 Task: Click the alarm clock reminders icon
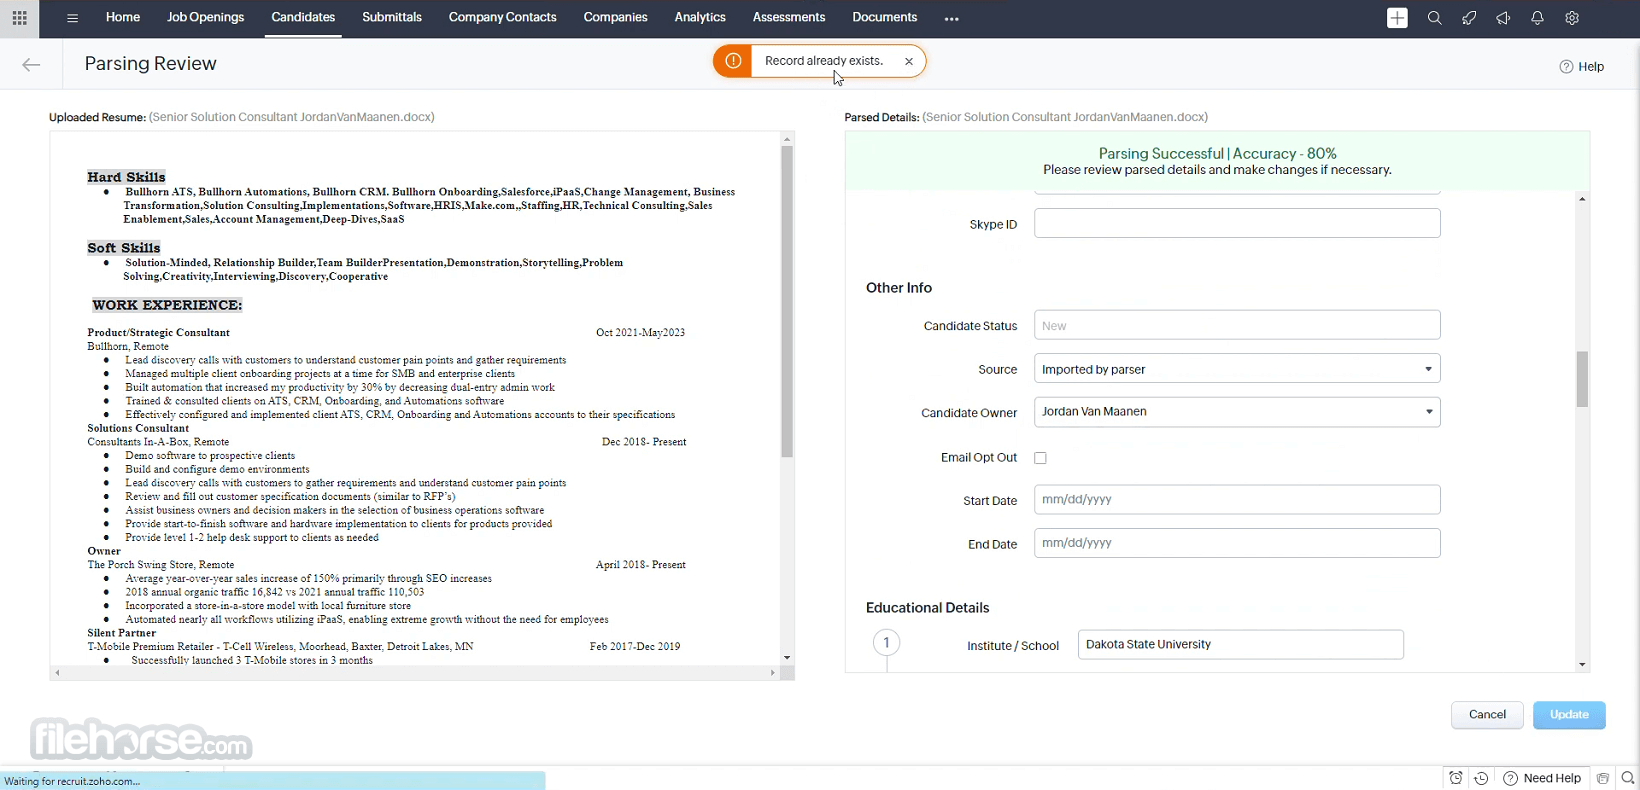click(x=1456, y=778)
